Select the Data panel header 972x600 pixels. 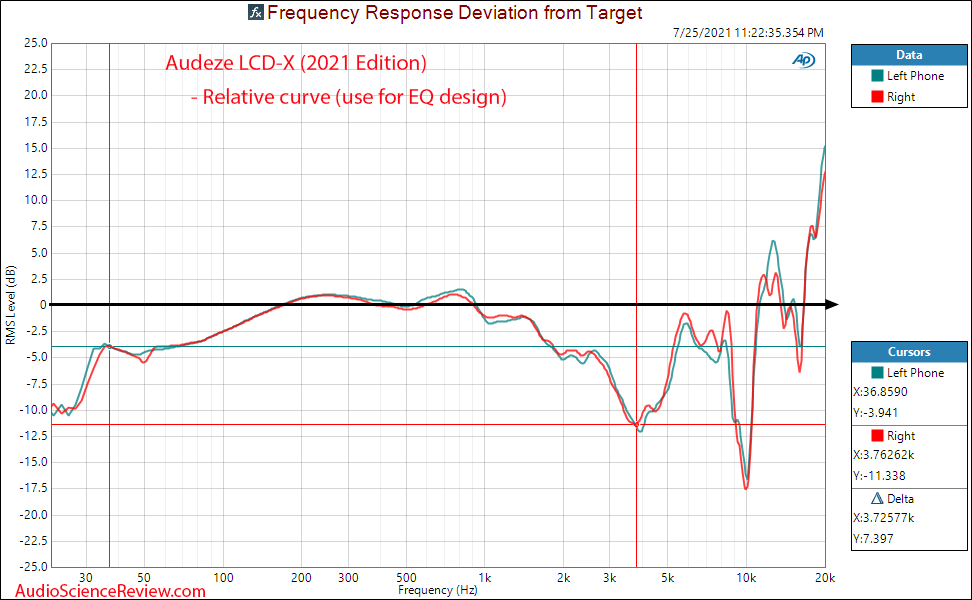[909, 55]
